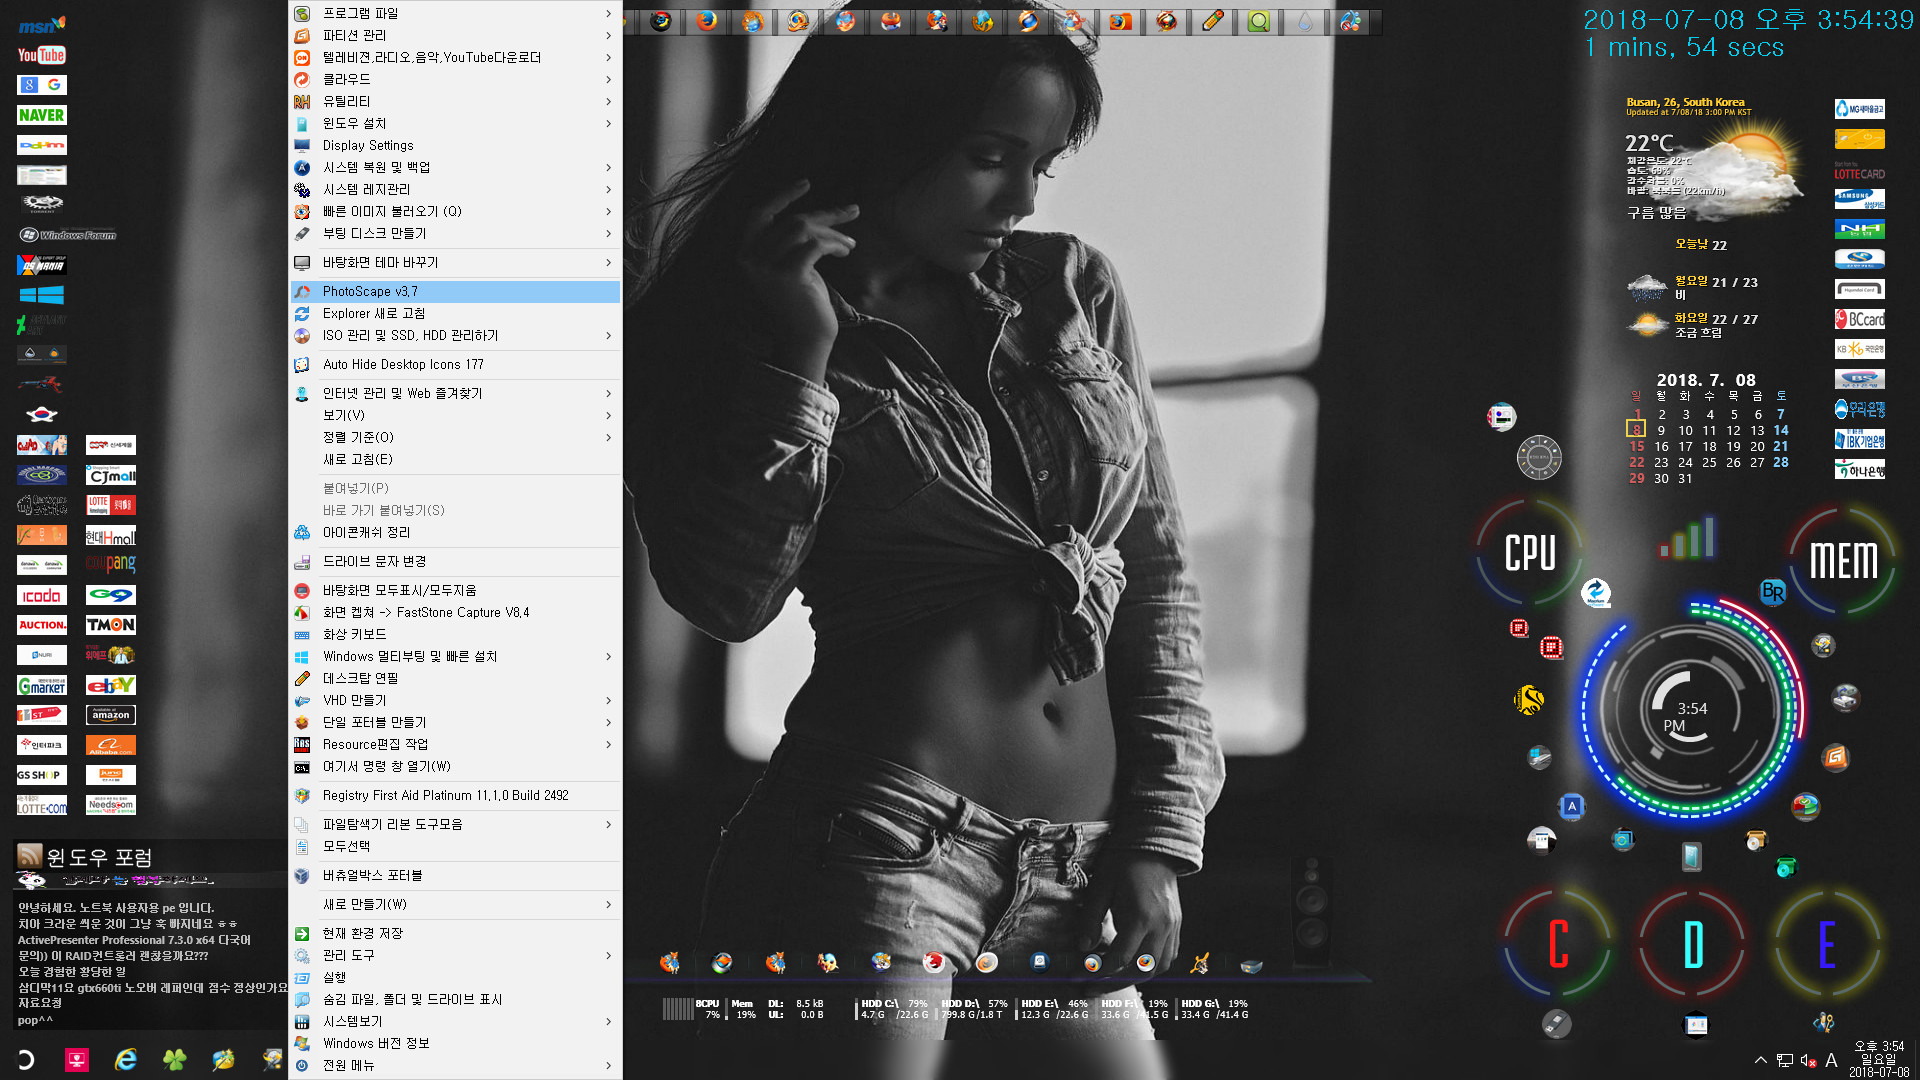Open the LOTTE.com shortcut icon
Image resolution: width=1920 pixels, height=1080 pixels.
(x=41, y=805)
